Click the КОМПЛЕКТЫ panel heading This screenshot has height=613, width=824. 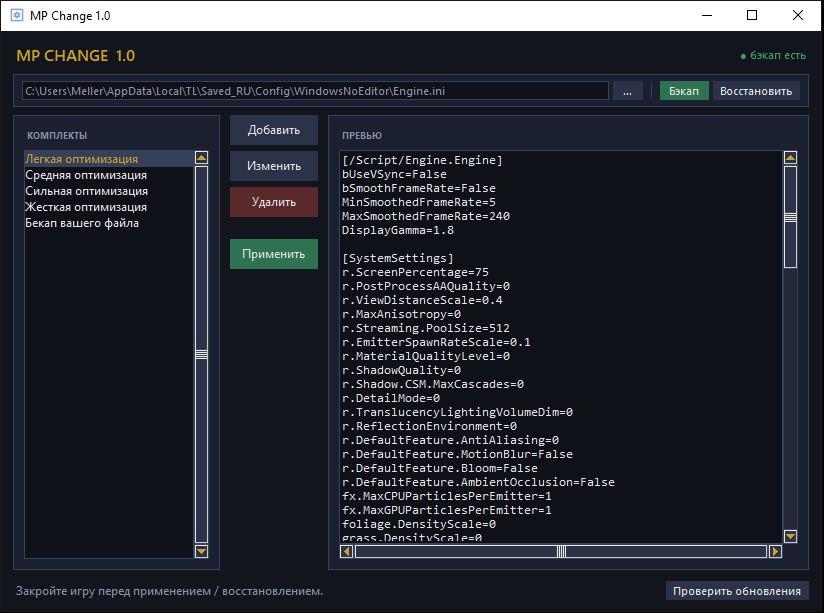click(x=57, y=136)
